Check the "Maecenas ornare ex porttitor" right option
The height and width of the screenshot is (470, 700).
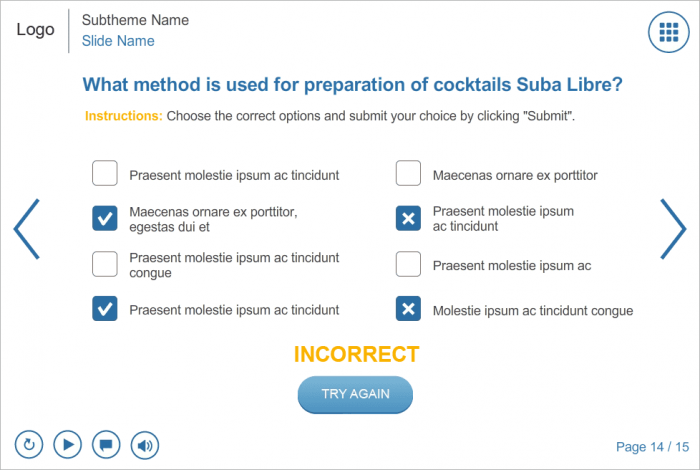pos(408,174)
